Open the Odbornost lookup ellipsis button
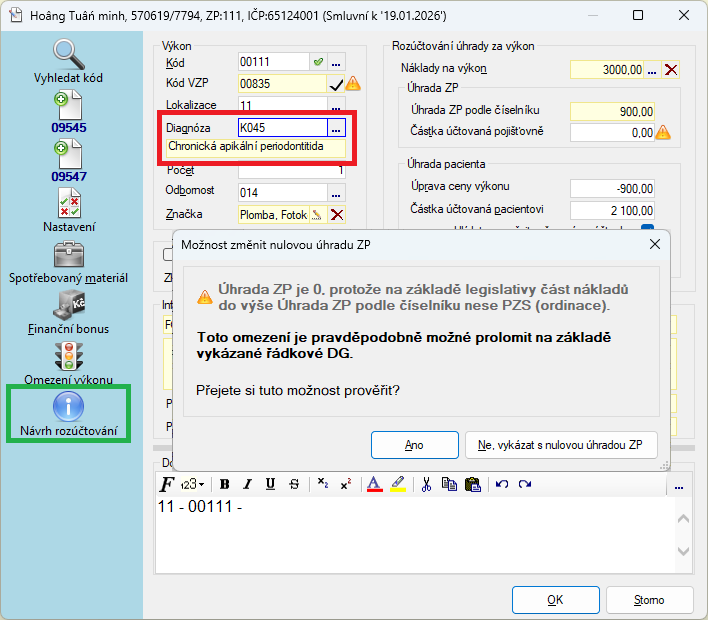 (x=337, y=192)
